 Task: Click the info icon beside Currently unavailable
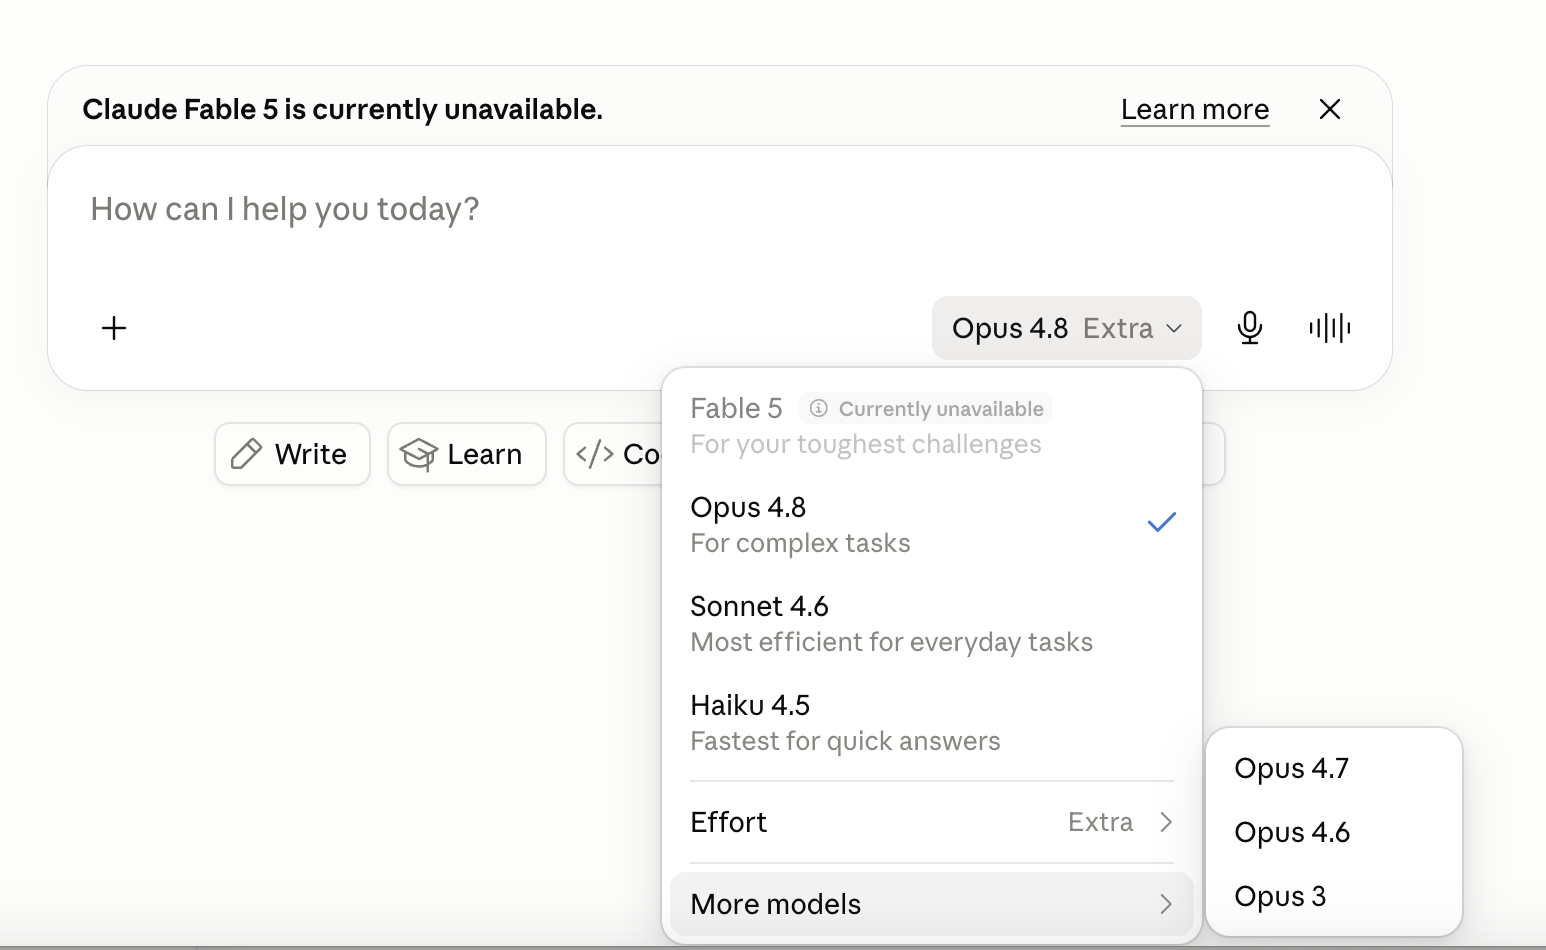(x=818, y=408)
